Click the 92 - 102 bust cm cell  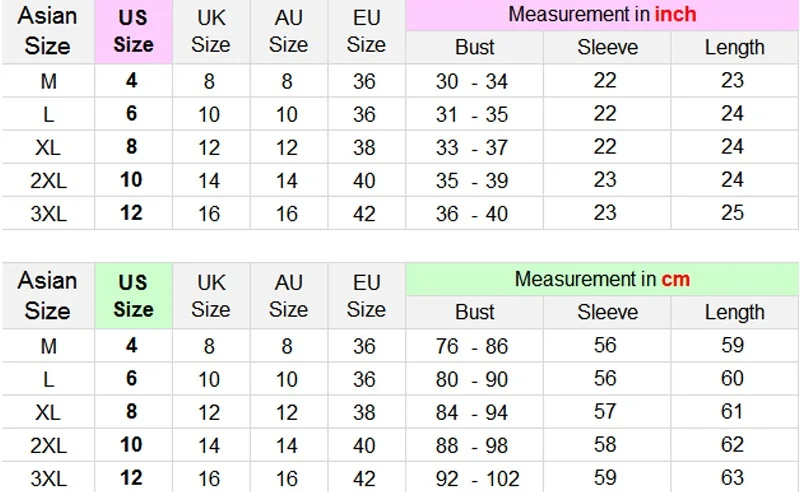click(474, 478)
